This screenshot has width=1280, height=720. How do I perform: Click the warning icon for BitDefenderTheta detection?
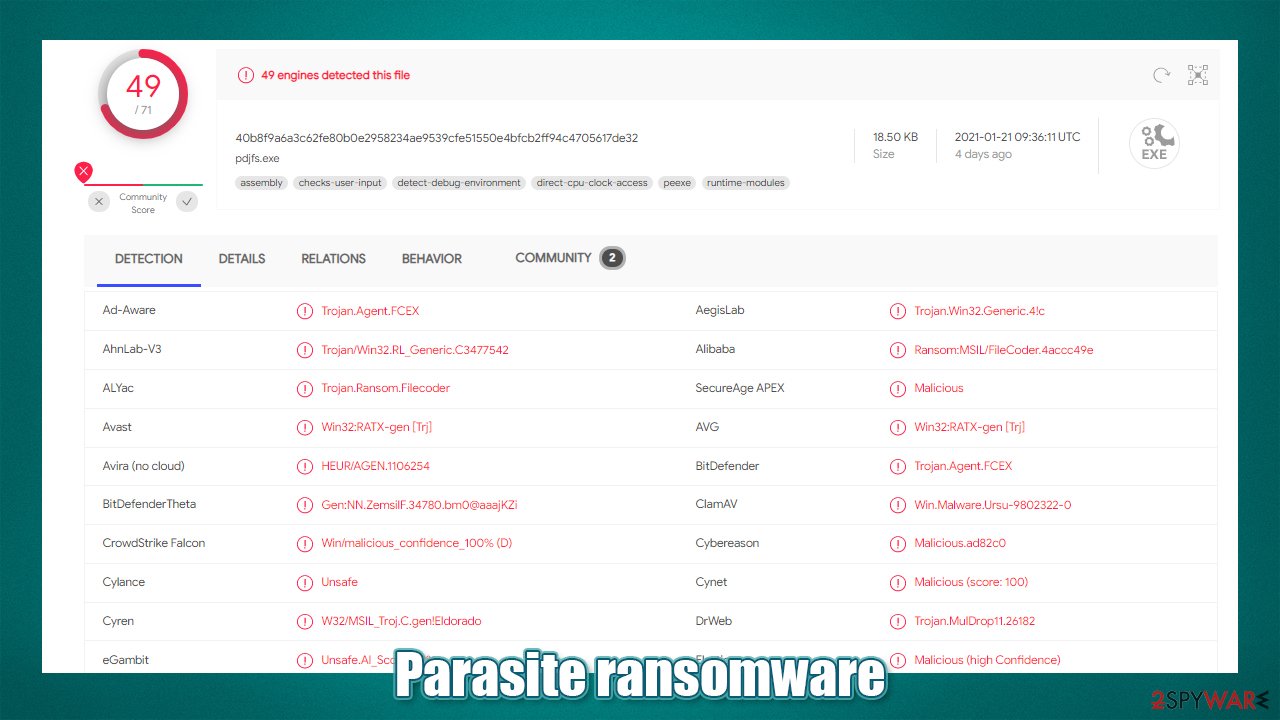point(305,505)
